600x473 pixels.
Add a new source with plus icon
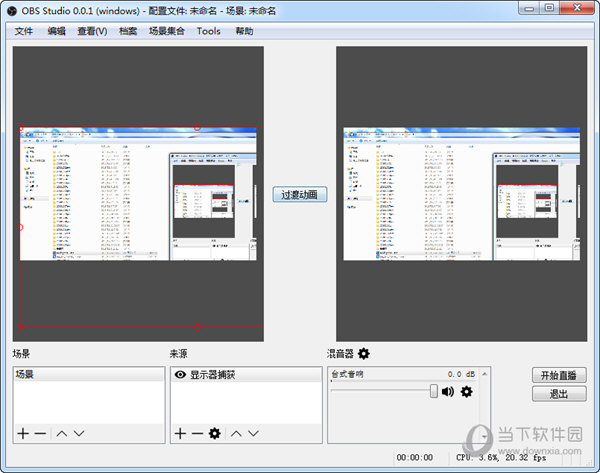[x=180, y=433]
